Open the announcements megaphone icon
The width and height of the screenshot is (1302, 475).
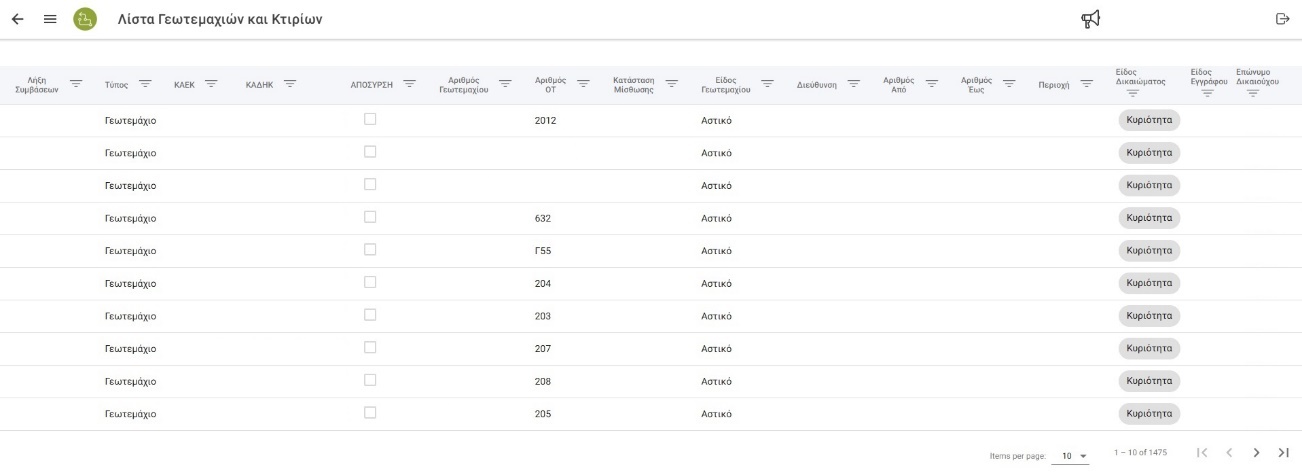click(x=1090, y=19)
